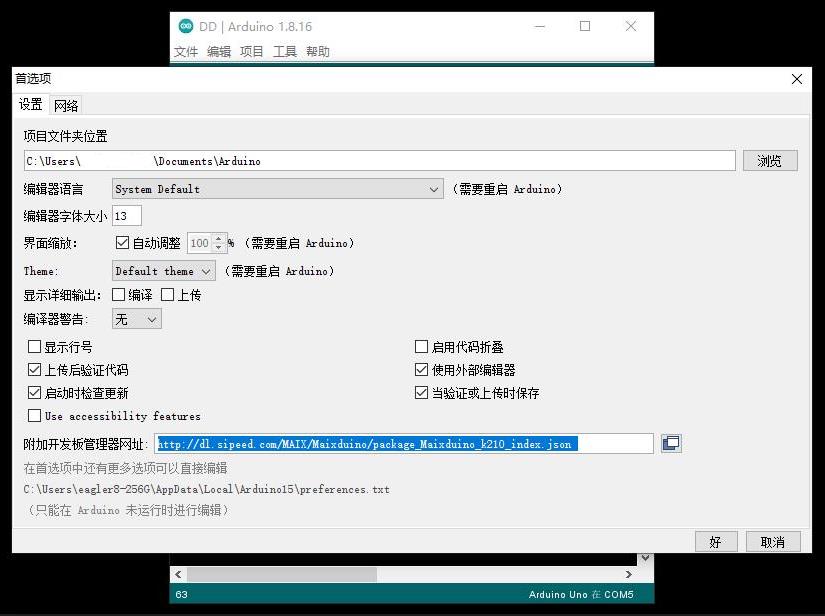Click the vertical scroll down arrow in Arduino window
The width and height of the screenshot is (825, 616).
pos(645,558)
